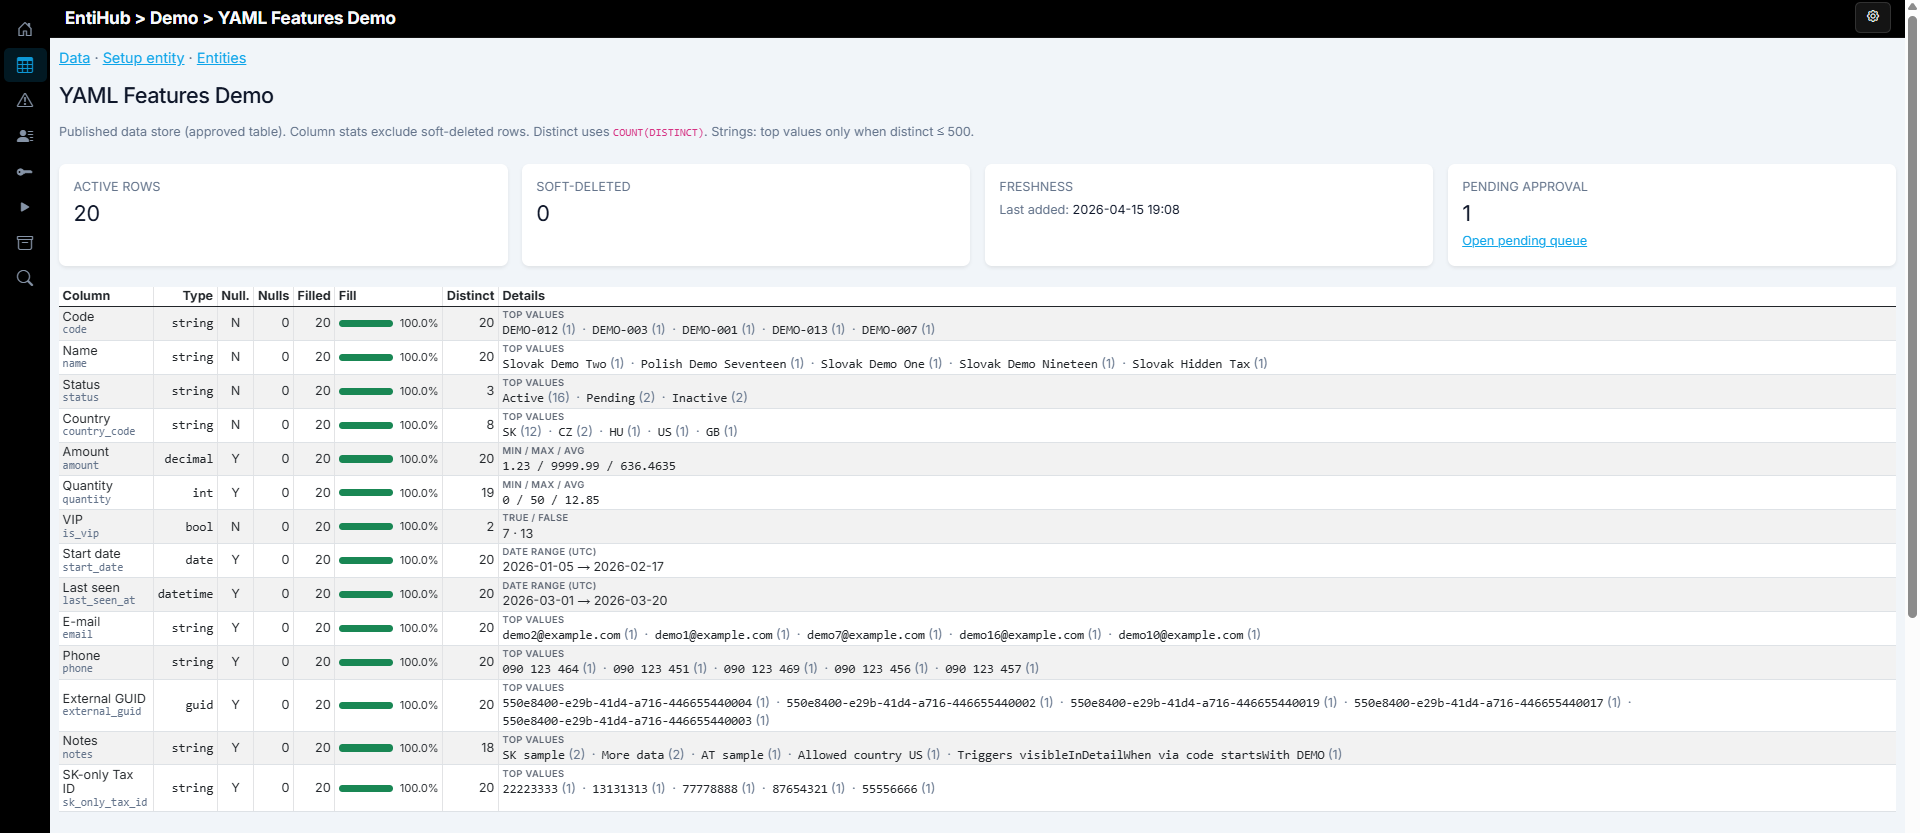Viewport: 1920px width, 833px height.
Task: Select the Name column name cell
Action: pos(106,357)
